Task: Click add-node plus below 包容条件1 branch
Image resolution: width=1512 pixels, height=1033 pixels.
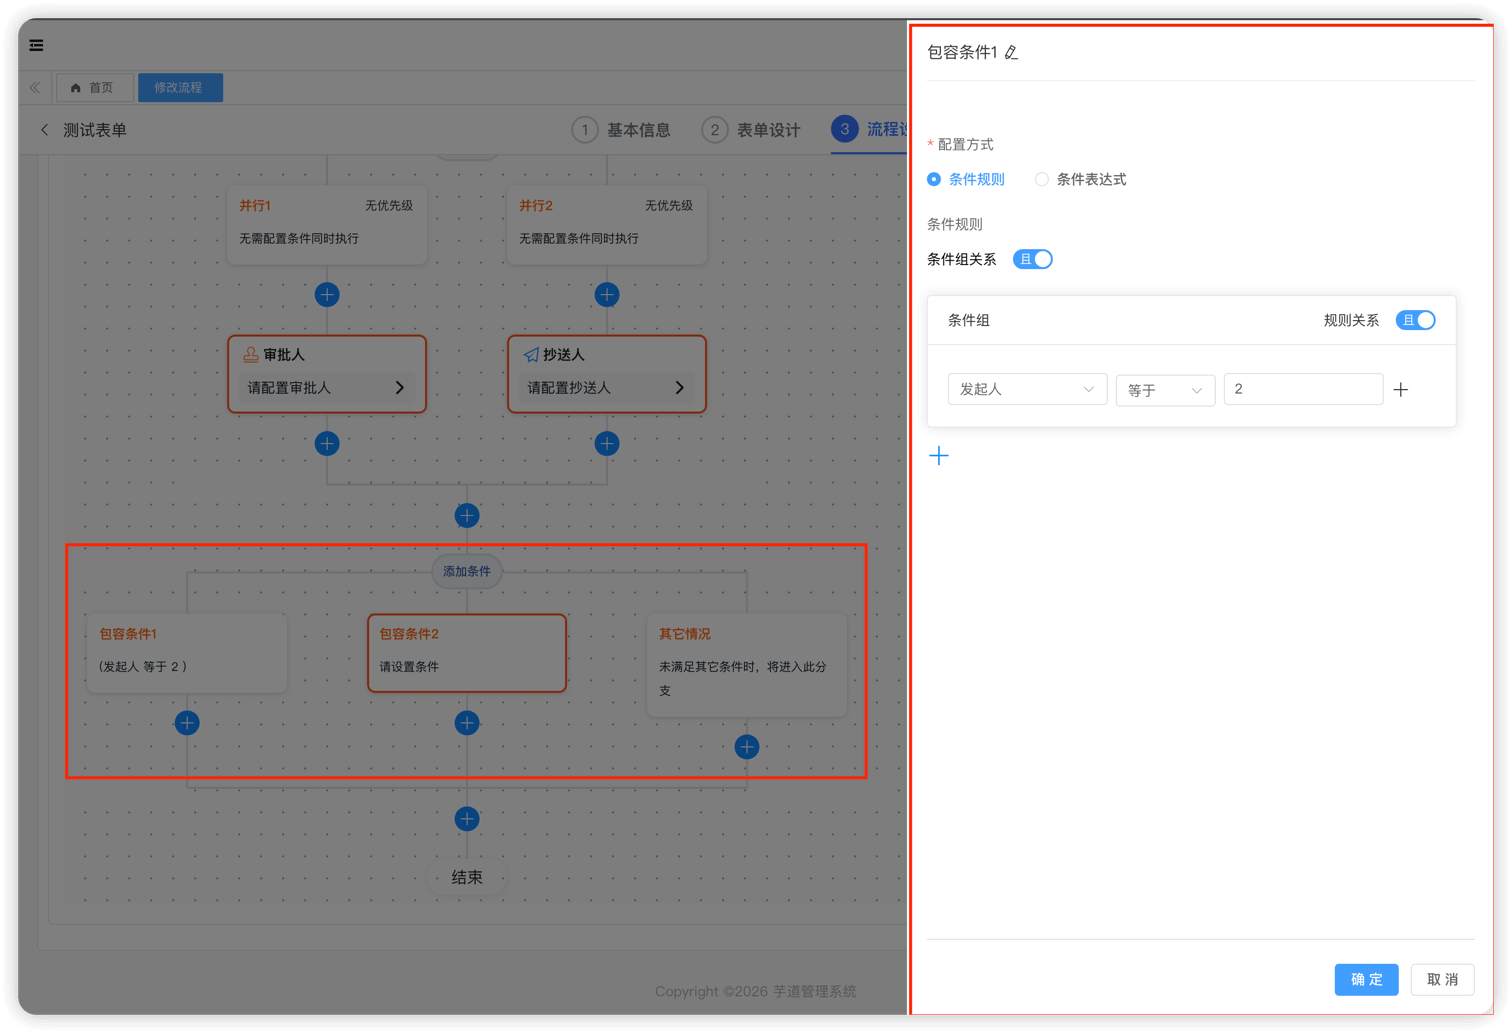Action: pyautogui.click(x=187, y=723)
